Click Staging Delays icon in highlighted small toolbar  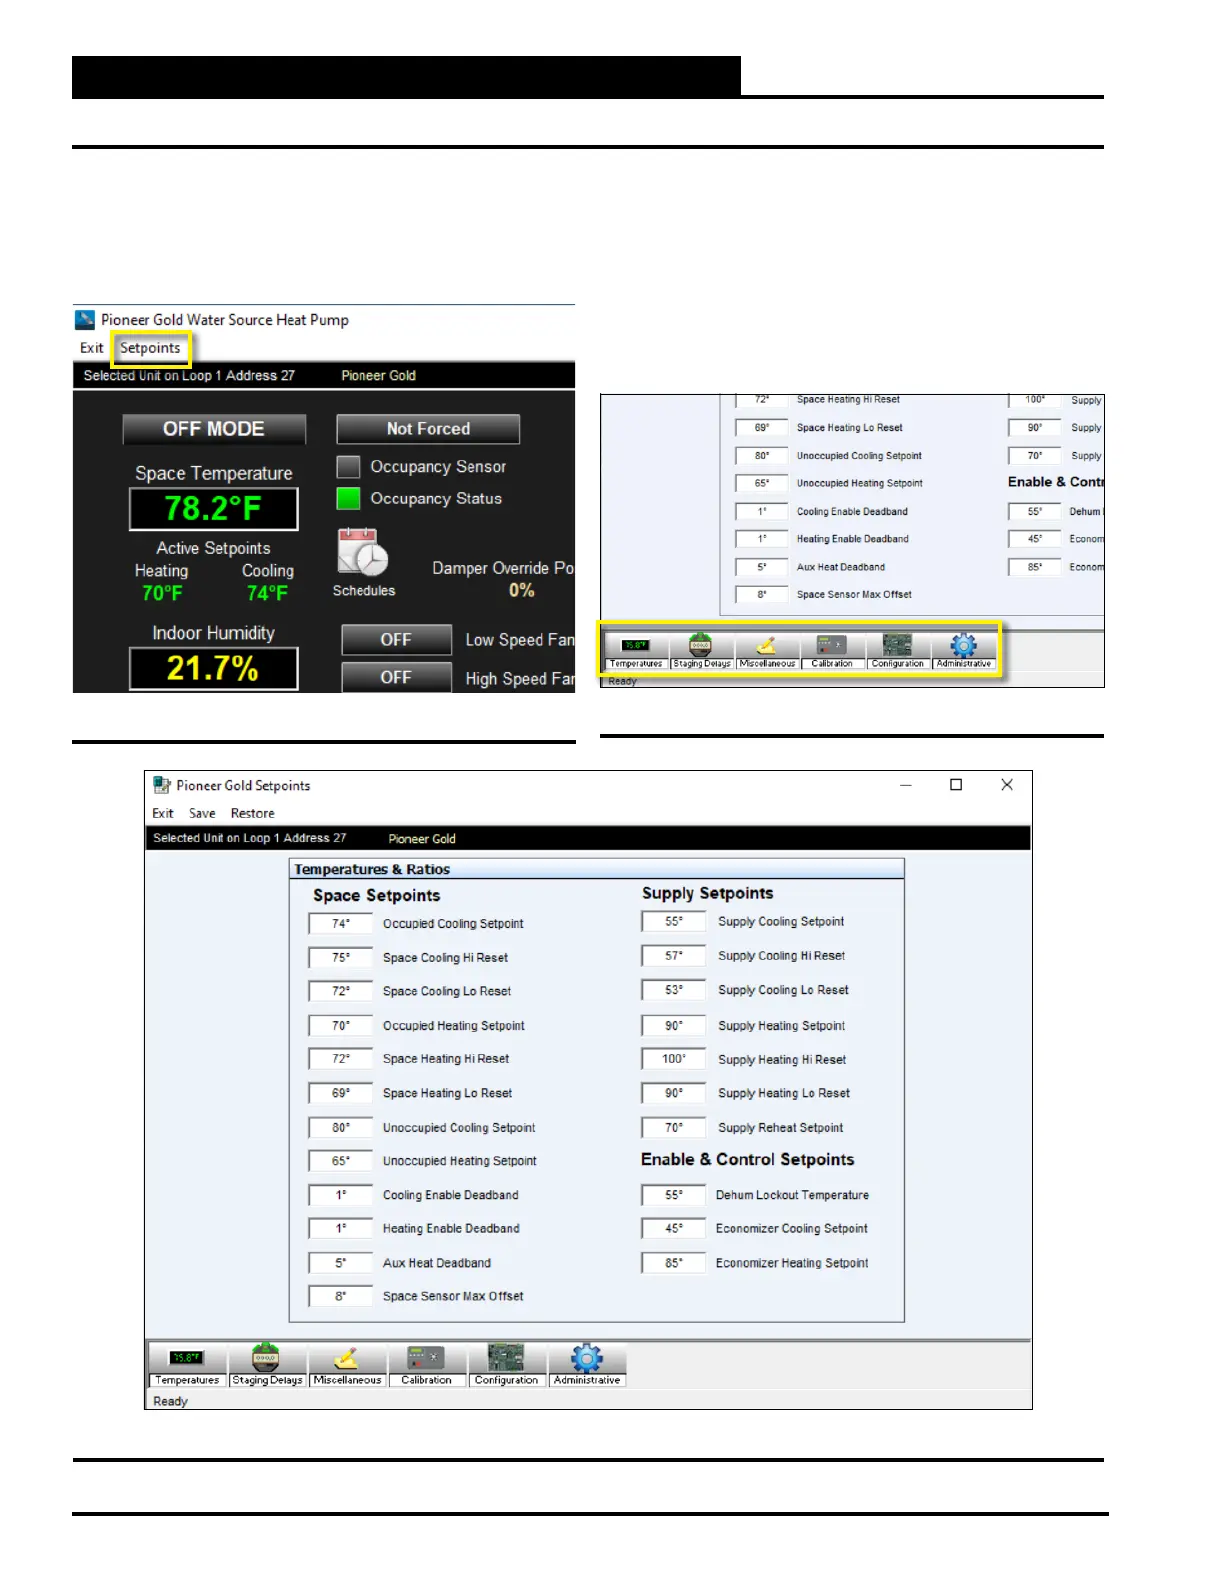point(701,651)
